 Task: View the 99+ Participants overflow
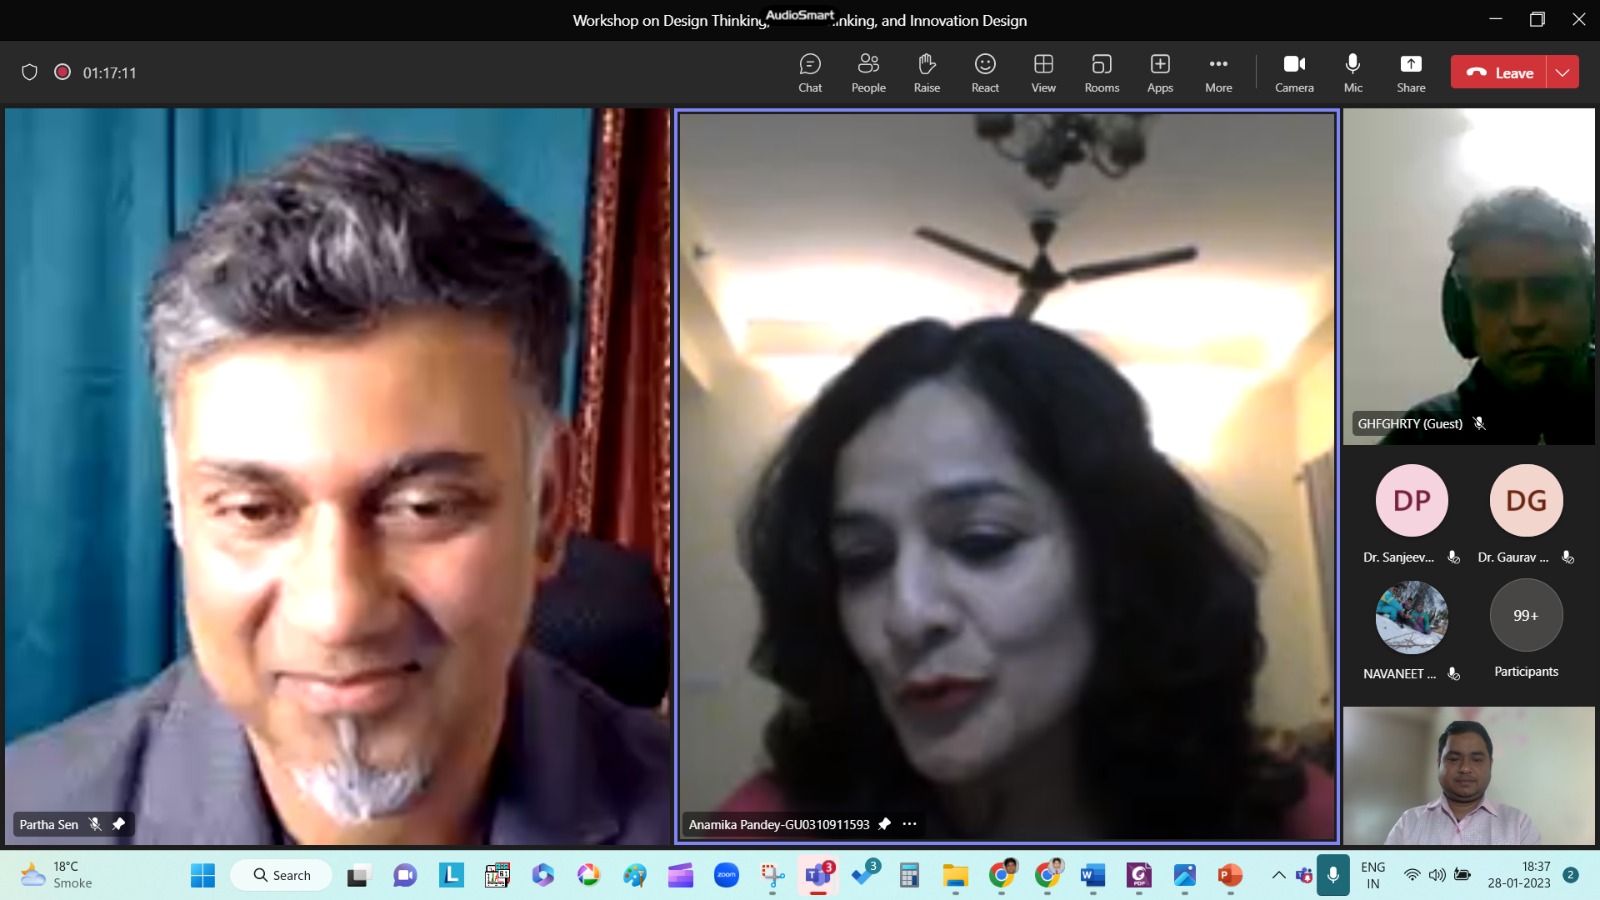tap(1526, 616)
